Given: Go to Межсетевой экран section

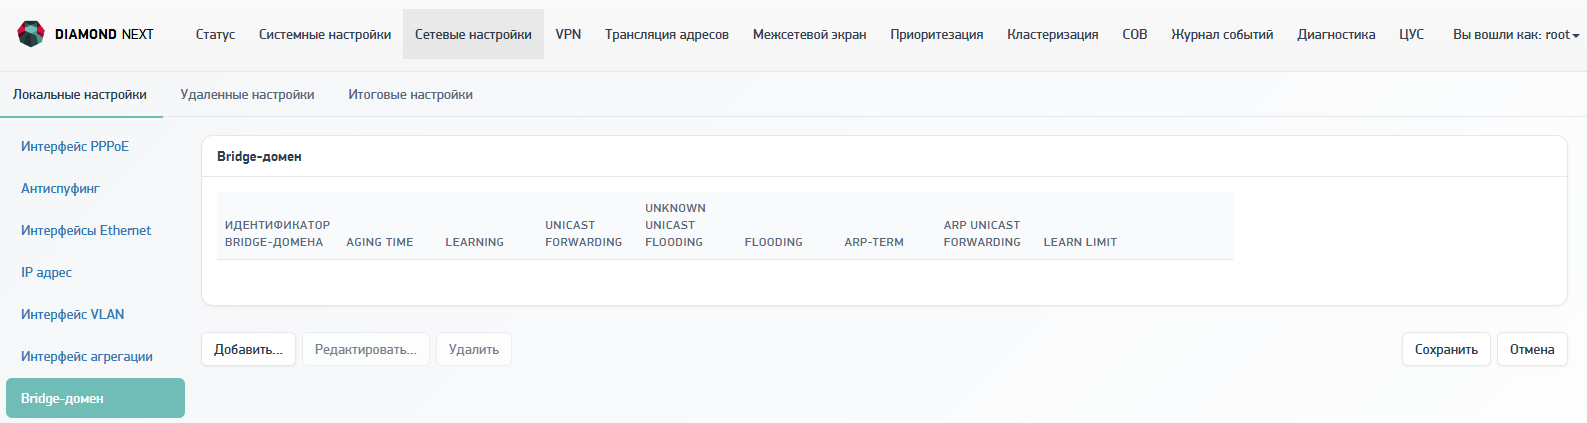Looking at the screenshot, I should (809, 34).
